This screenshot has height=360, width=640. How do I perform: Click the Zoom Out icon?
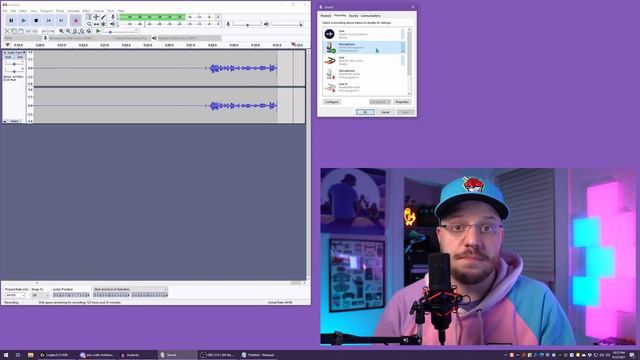click(x=68, y=31)
